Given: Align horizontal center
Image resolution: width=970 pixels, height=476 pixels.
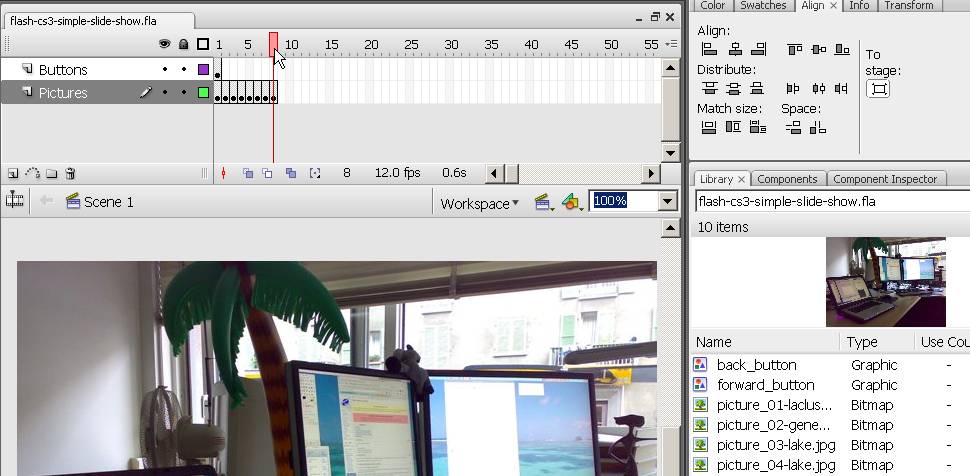Looking at the screenshot, I should pos(735,49).
